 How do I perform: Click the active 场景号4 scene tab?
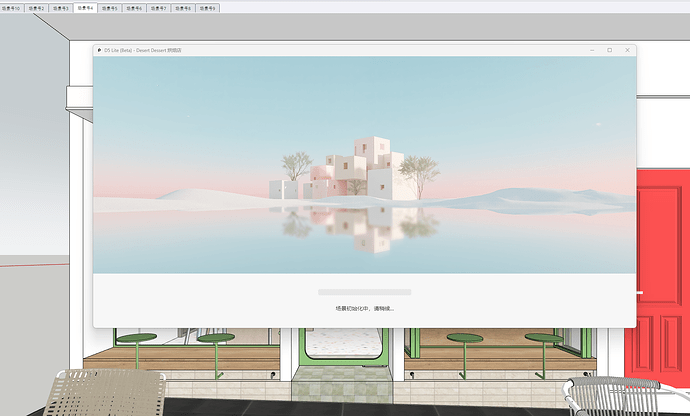[85, 7]
